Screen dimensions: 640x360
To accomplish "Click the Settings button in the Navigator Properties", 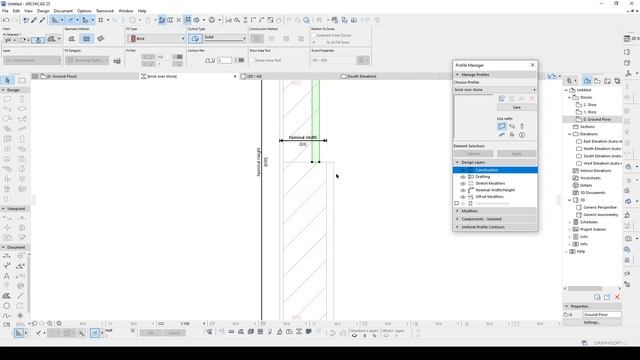I will [x=592, y=322].
